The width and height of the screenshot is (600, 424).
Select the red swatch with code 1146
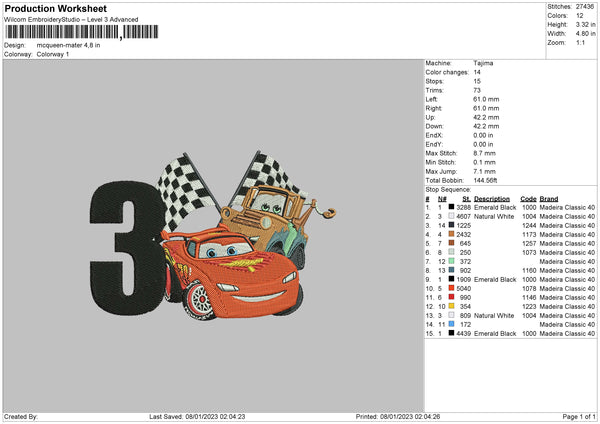point(452,297)
